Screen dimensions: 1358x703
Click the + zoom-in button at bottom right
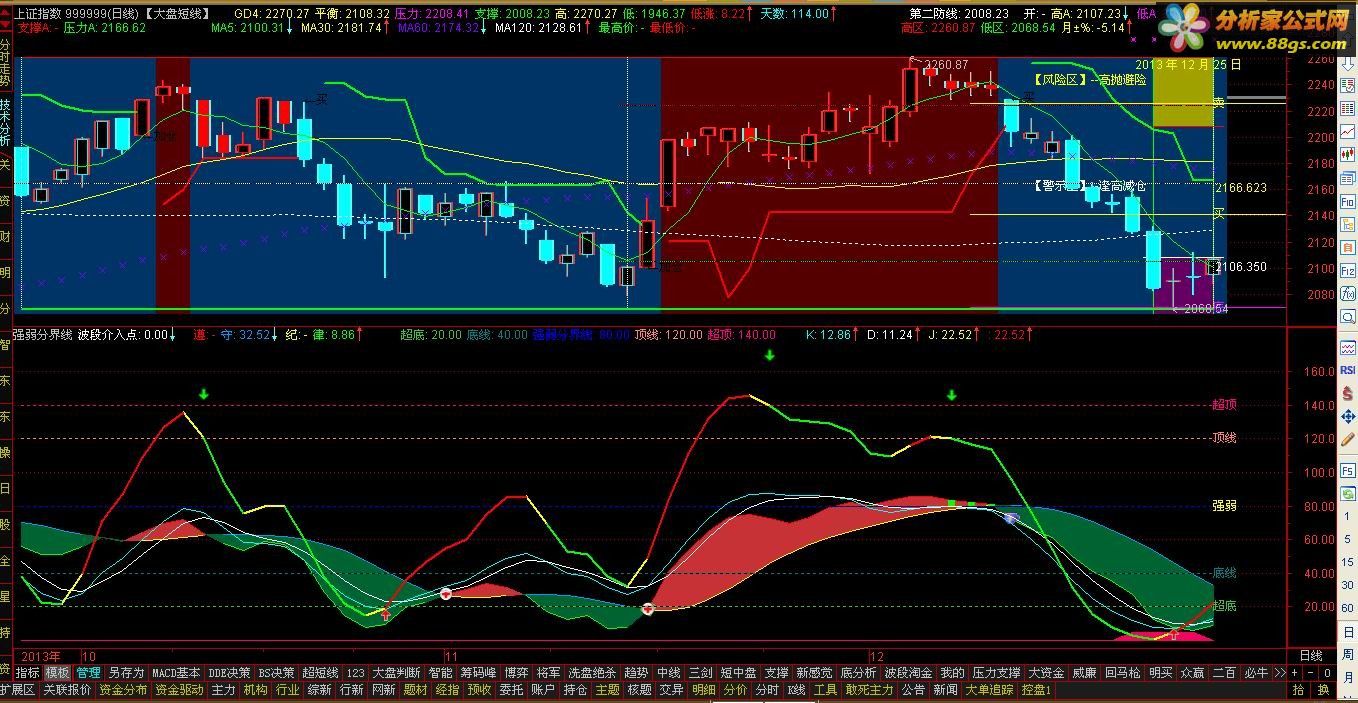pos(1296,673)
